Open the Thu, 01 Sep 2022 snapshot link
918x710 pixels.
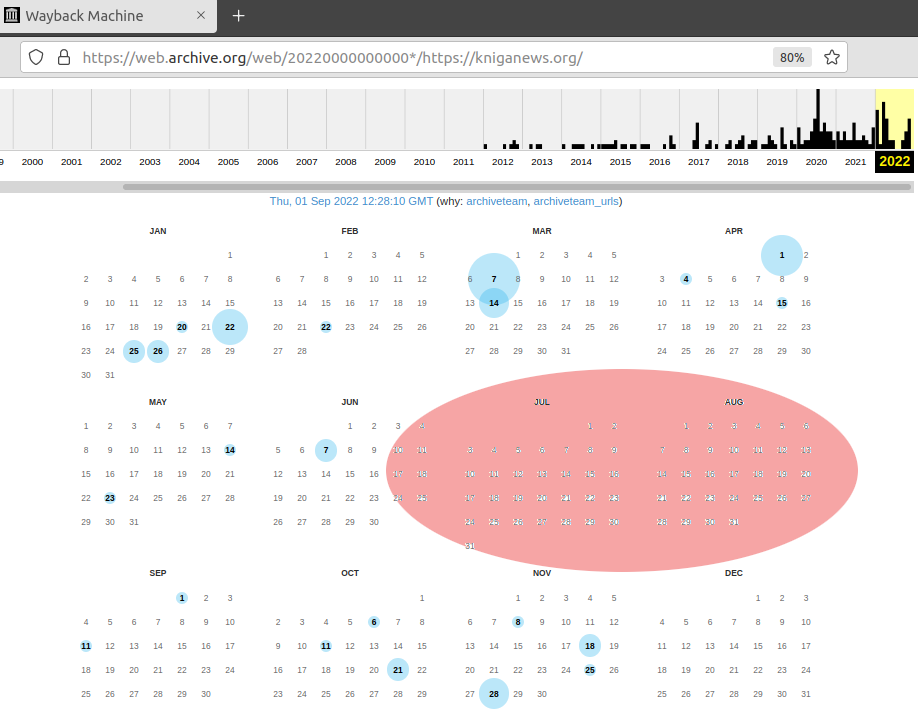point(351,201)
